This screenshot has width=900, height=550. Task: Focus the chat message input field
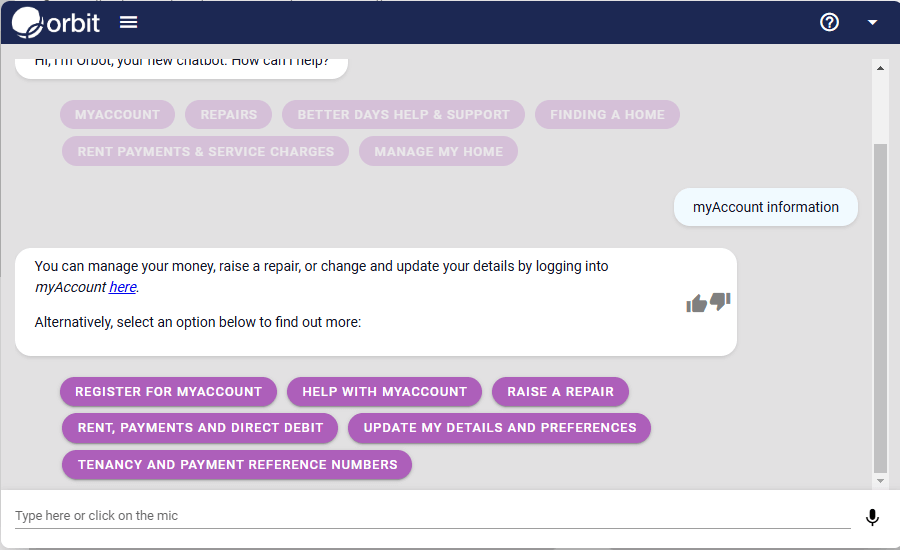tap(432, 516)
